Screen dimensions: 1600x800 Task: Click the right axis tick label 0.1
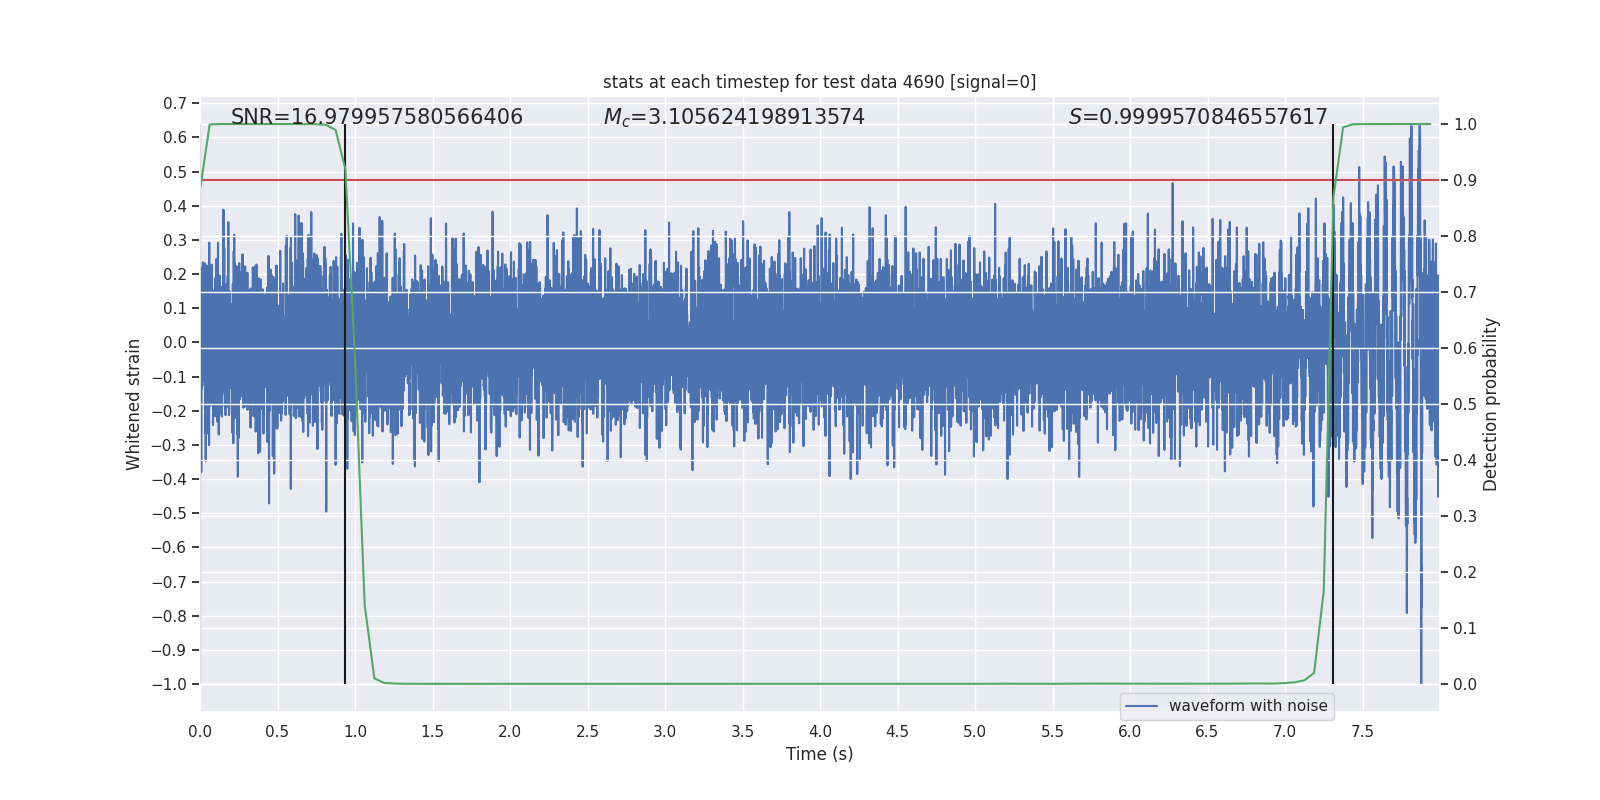coord(1465,628)
